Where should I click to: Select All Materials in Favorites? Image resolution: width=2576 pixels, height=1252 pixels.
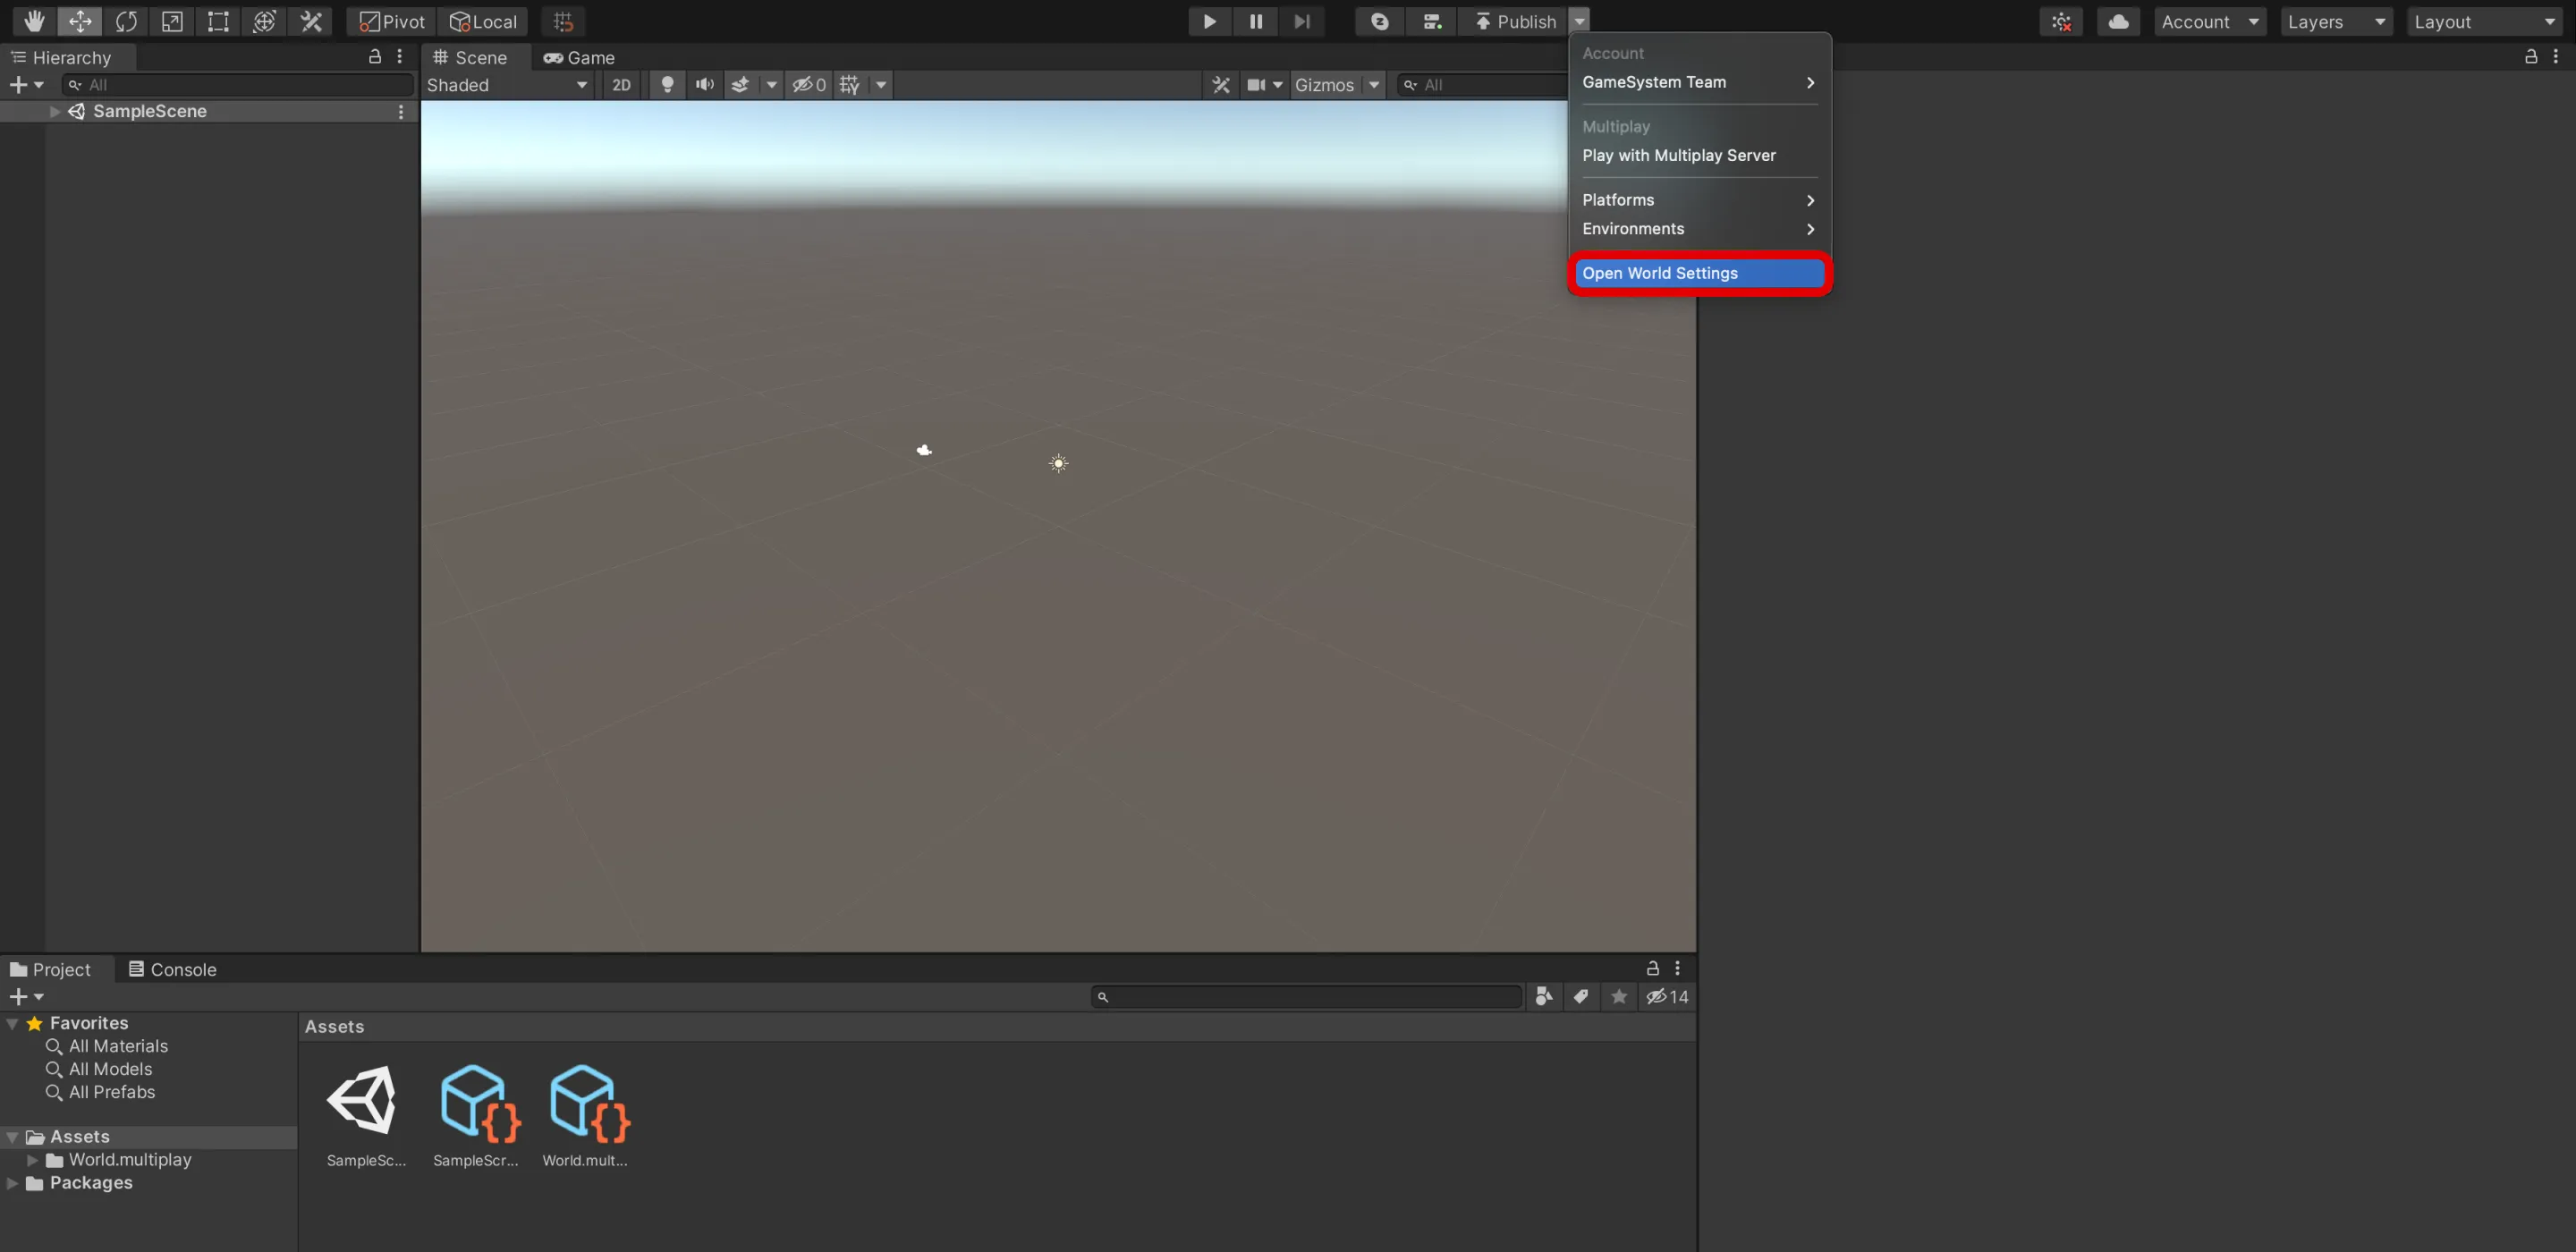pyautogui.click(x=118, y=1046)
